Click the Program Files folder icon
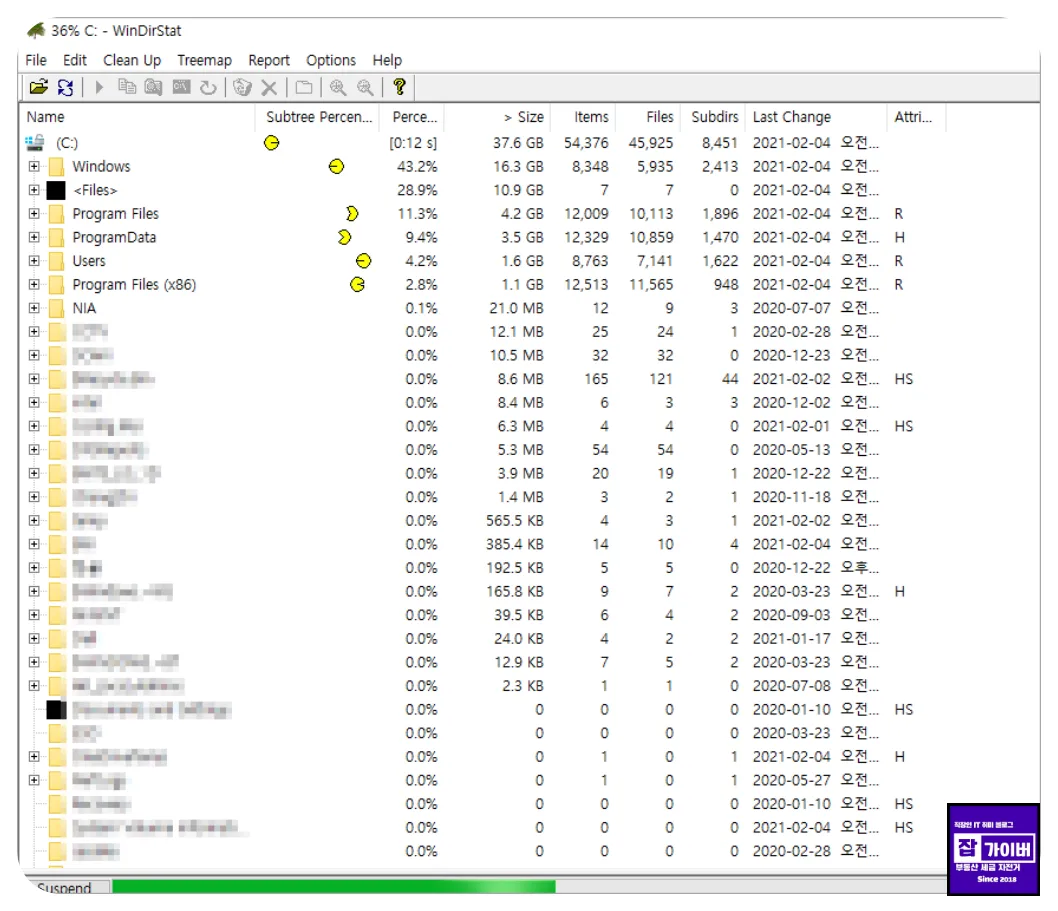 pyautogui.click(x=57, y=214)
